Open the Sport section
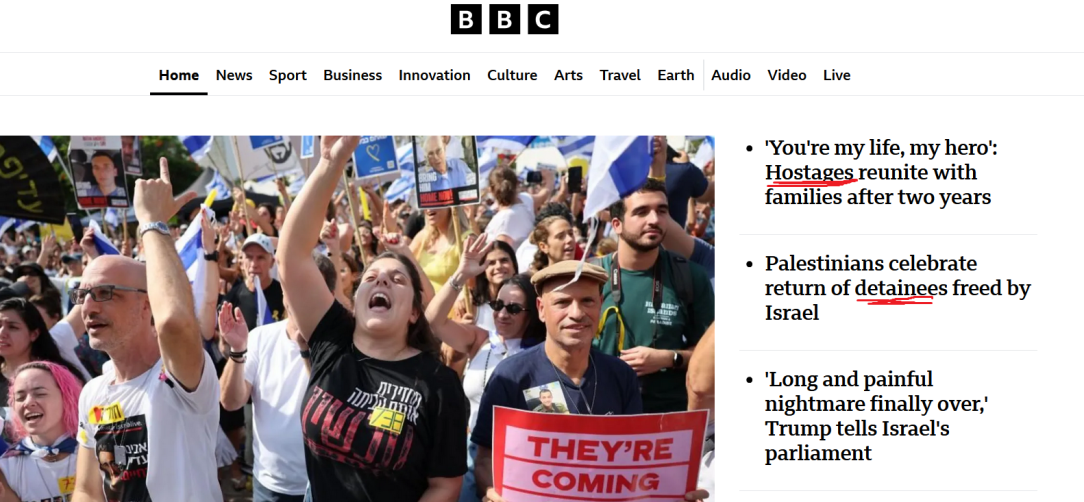Viewport: 1084px width, 502px height. pyautogui.click(x=288, y=75)
